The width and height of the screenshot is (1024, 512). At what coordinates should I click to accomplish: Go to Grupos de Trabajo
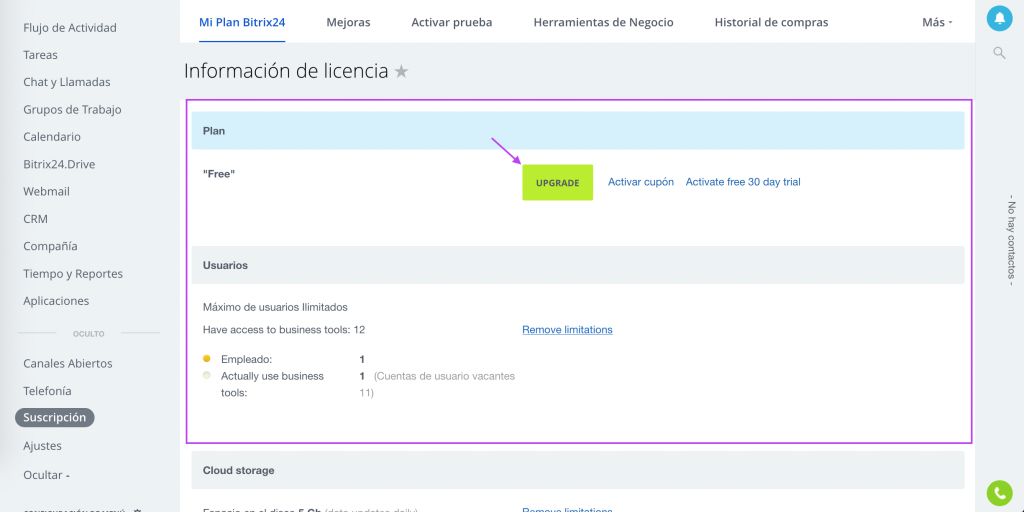72,110
